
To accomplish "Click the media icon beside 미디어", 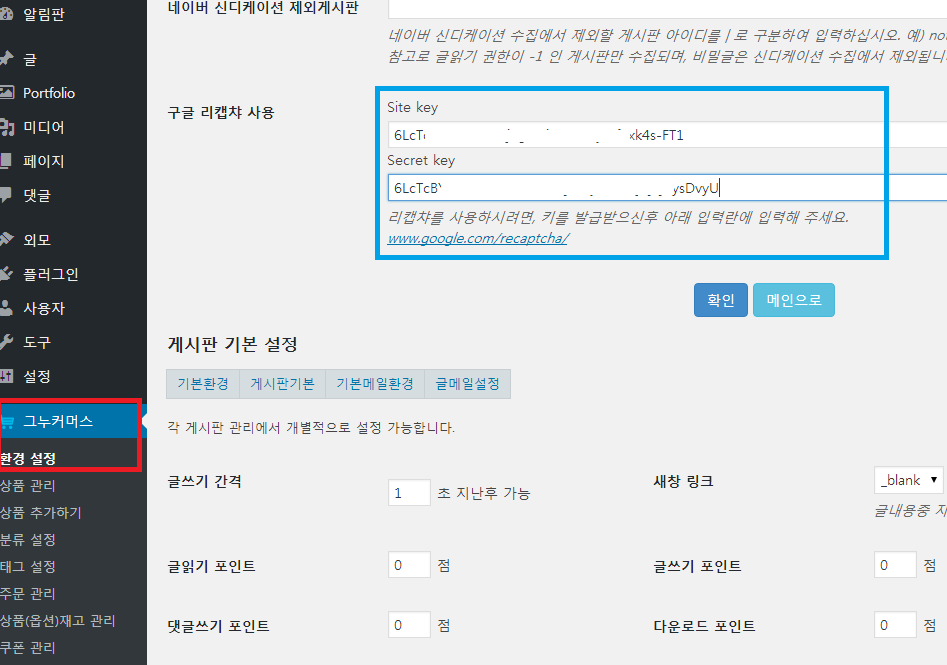I will tap(6, 127).
